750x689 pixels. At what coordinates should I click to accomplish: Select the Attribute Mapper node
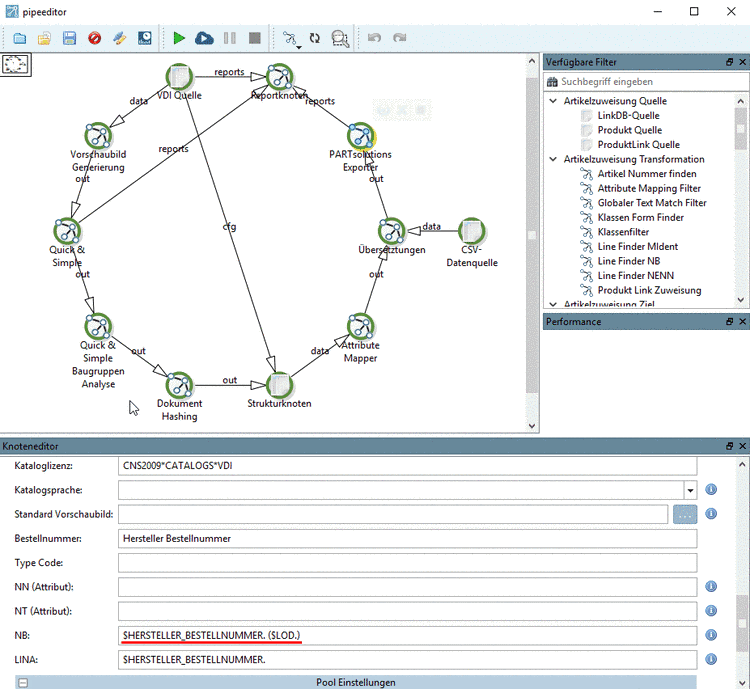point(361,326)
